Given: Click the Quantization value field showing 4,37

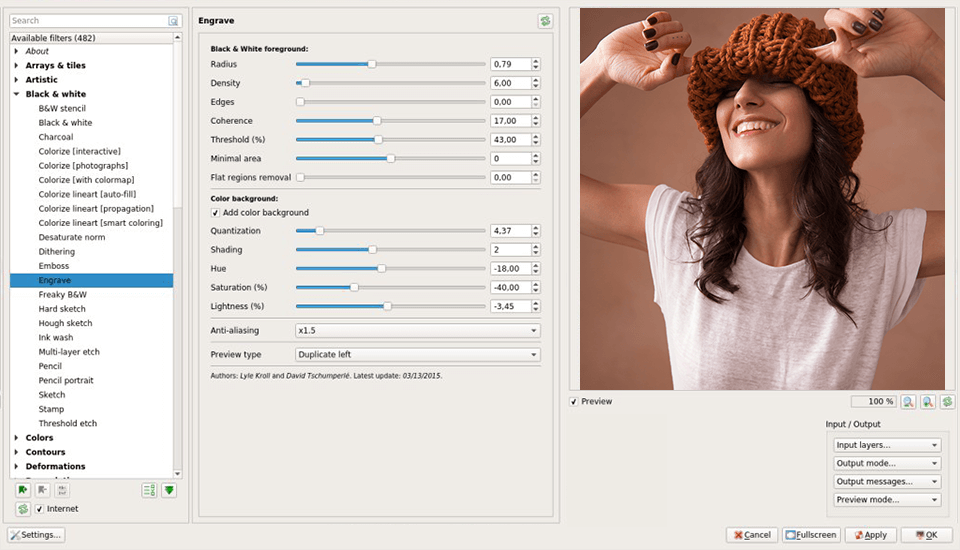Looking at the screenshot, I should click(511, 231).
